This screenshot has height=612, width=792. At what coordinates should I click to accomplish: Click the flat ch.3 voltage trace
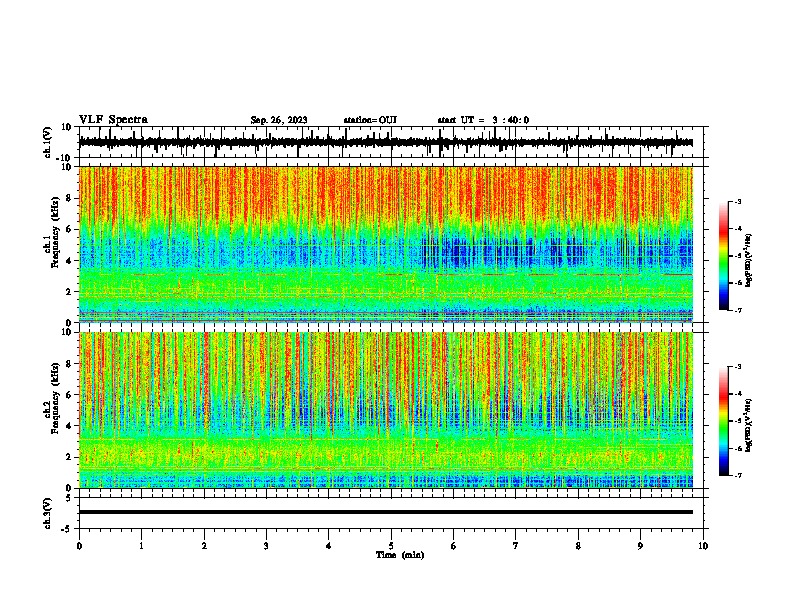[x=385, y=512]
